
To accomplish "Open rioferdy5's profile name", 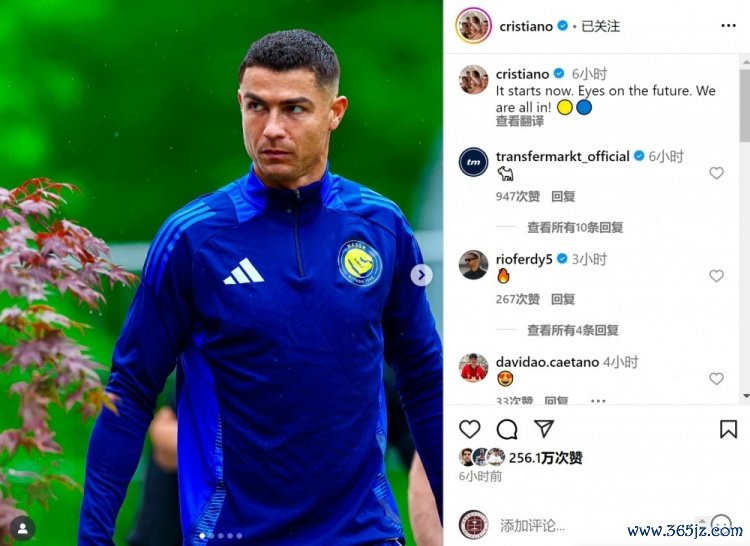I will [524, 259].
